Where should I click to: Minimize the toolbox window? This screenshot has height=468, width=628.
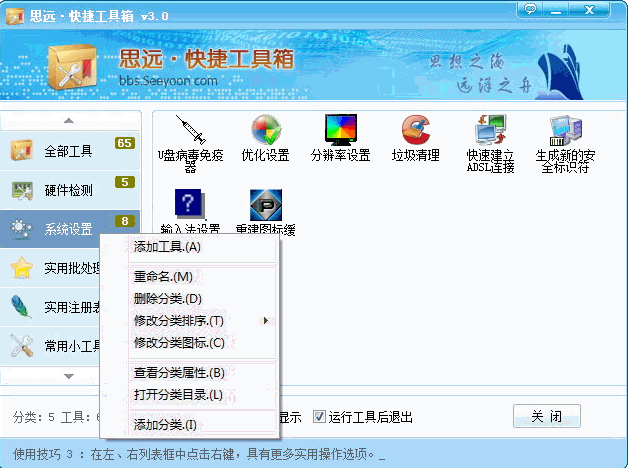click(x=556, y=10)
